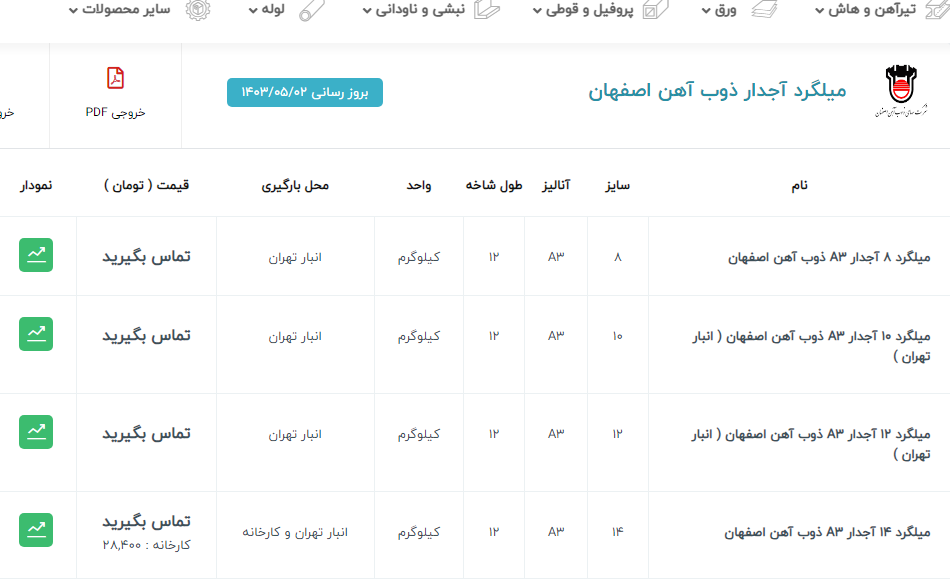View chart icon for میلگرد 14 row
Image resolution: width=950 pixels, height=579 pixels.
(x=36, y=528)
